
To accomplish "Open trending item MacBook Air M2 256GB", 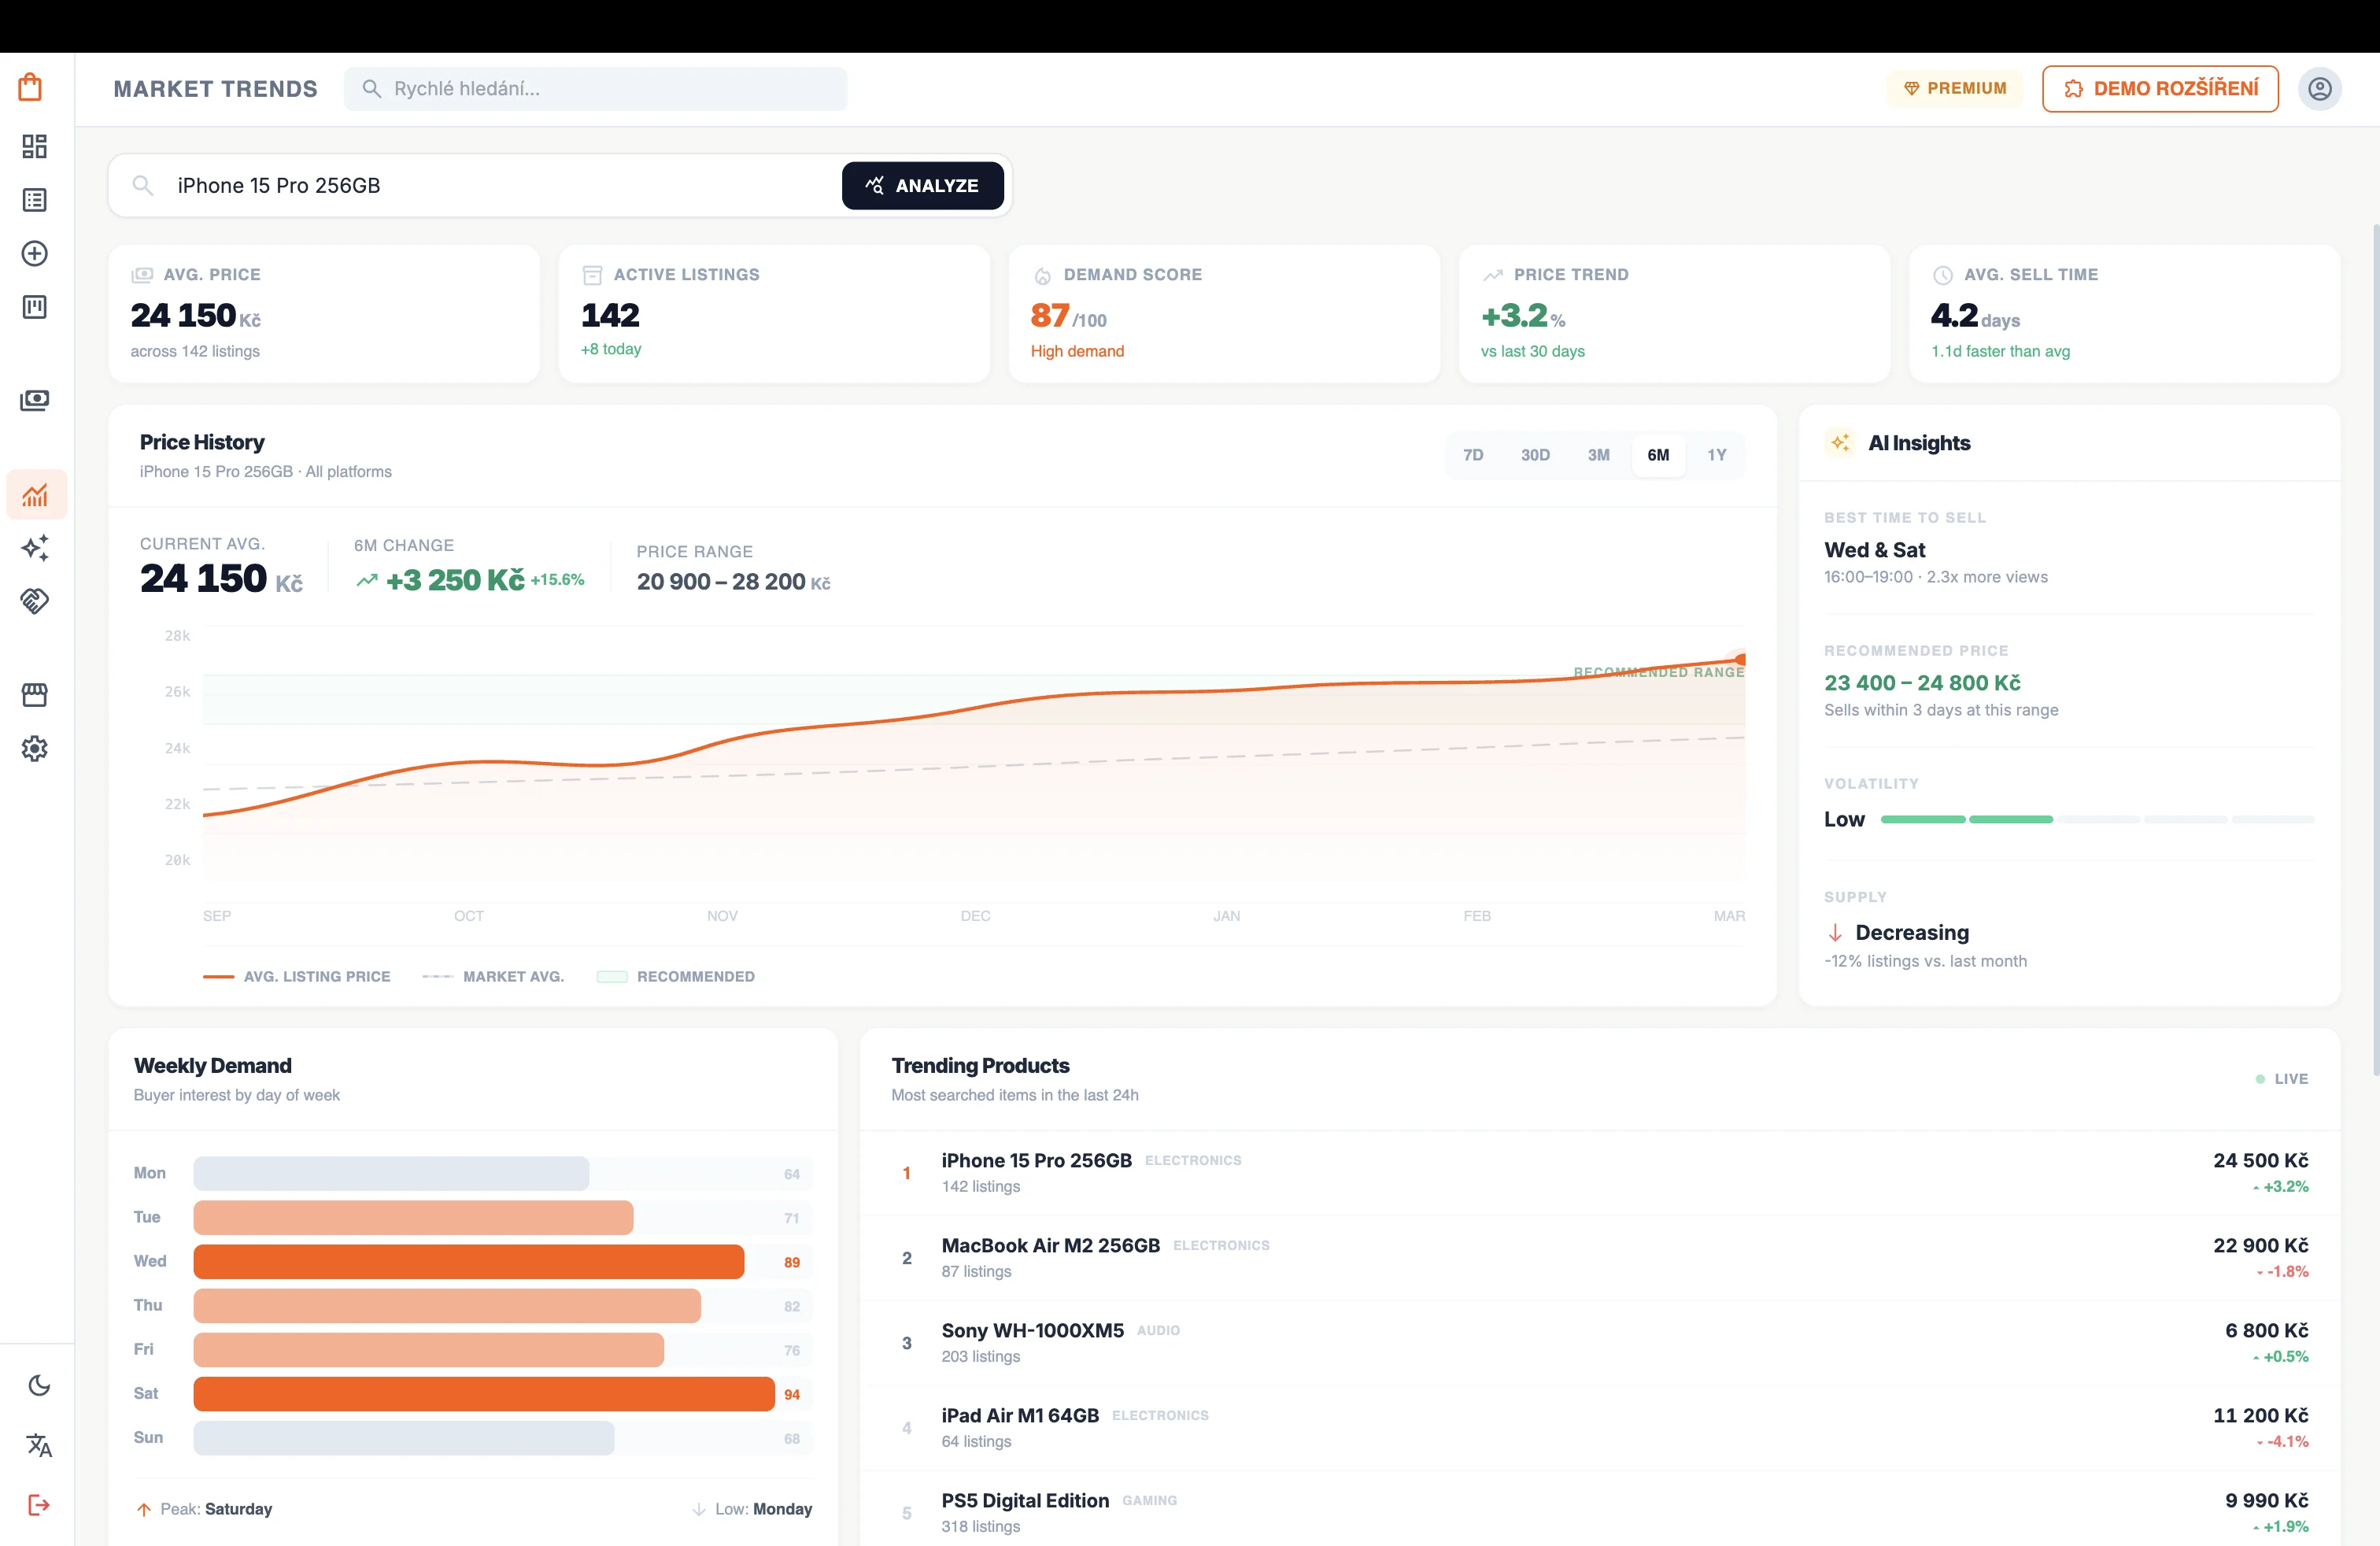I will (x=1600, y=1258).
